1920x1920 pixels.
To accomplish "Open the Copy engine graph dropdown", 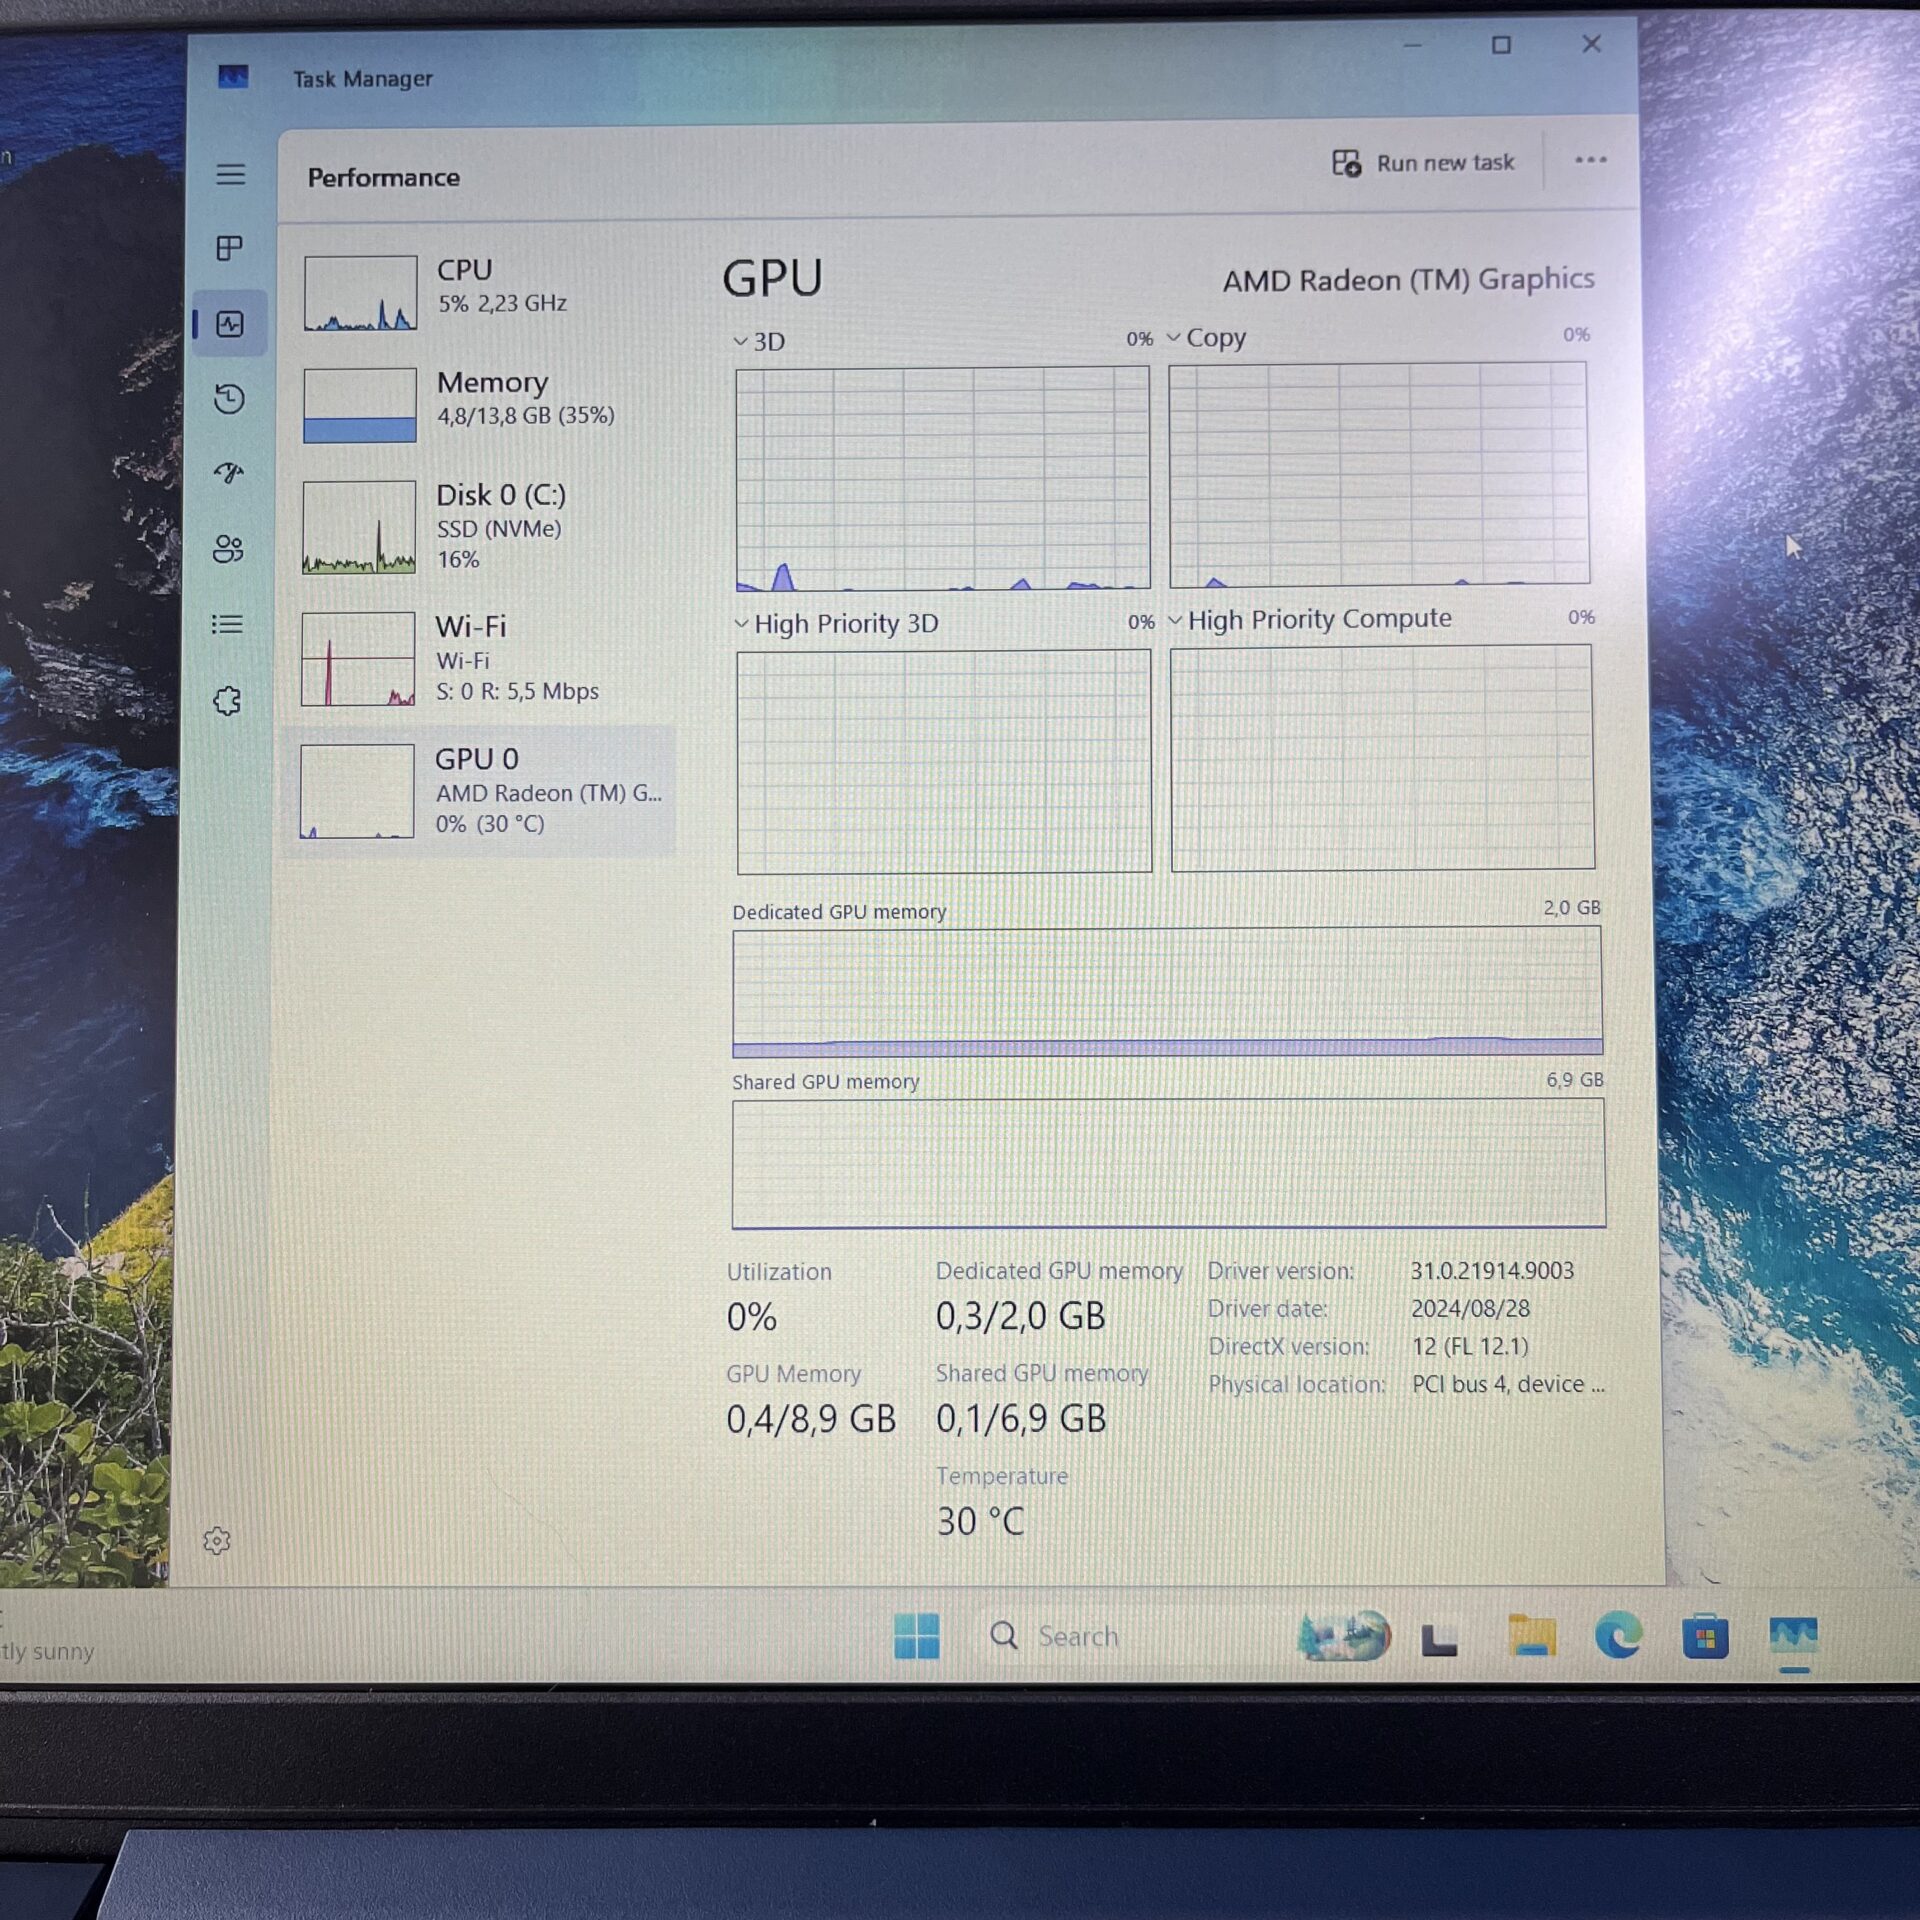I will 1174,337.
